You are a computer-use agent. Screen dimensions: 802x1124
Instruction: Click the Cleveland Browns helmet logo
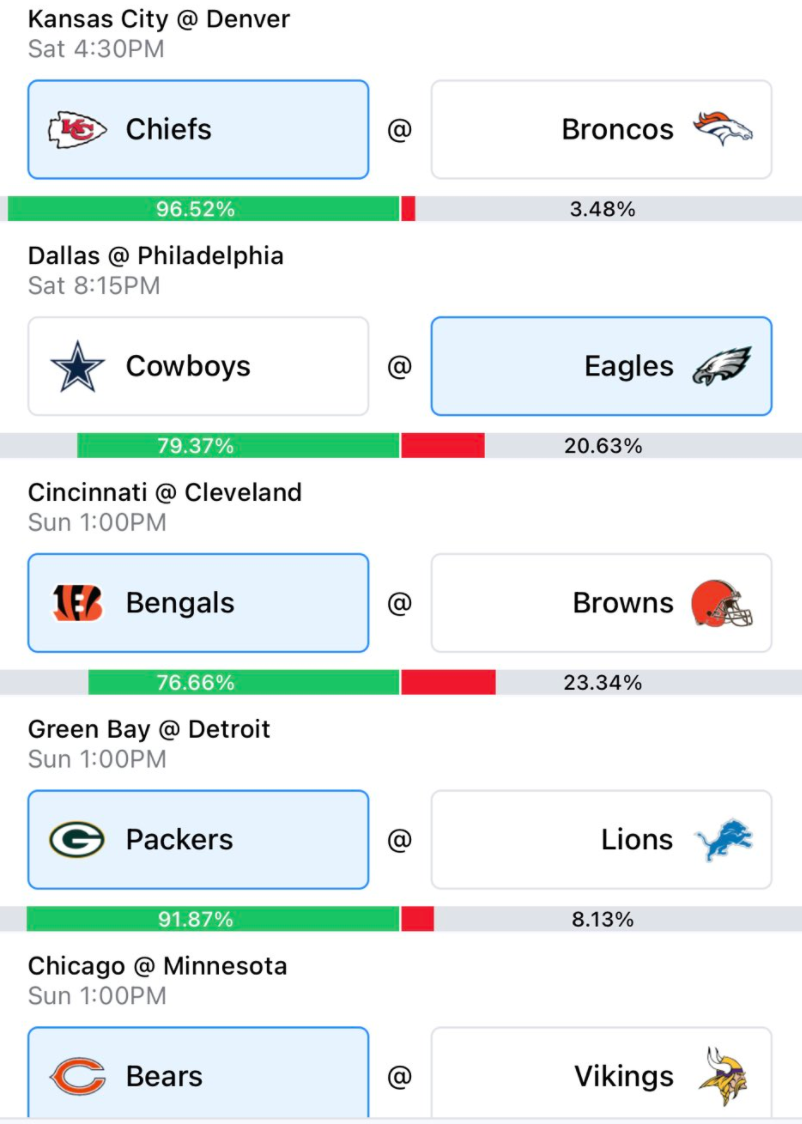tap(722, 604)
